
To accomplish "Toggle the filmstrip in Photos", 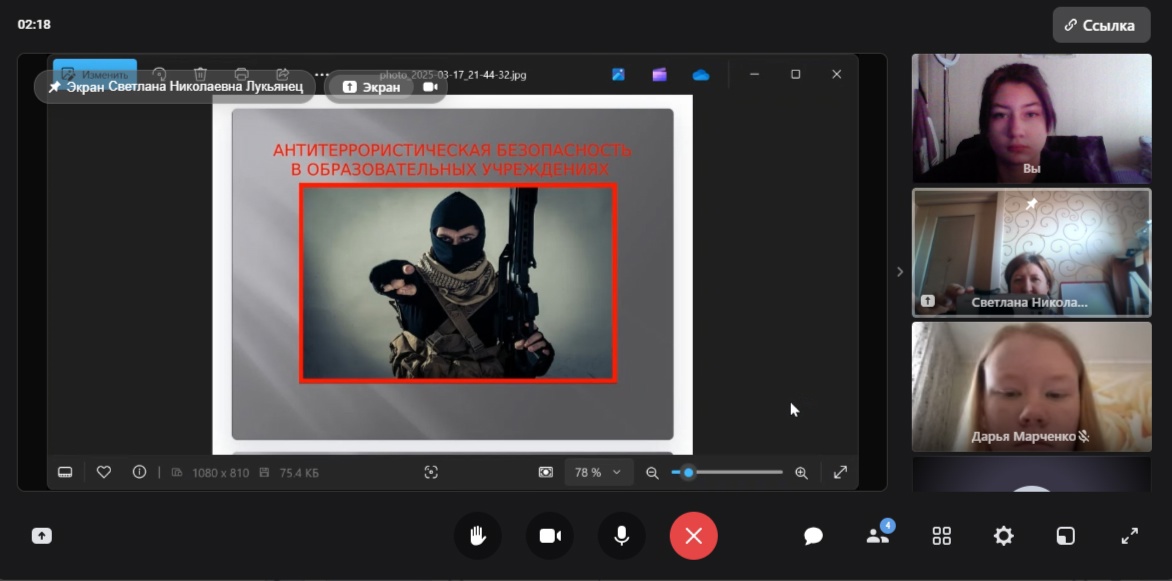I will 65,473.
